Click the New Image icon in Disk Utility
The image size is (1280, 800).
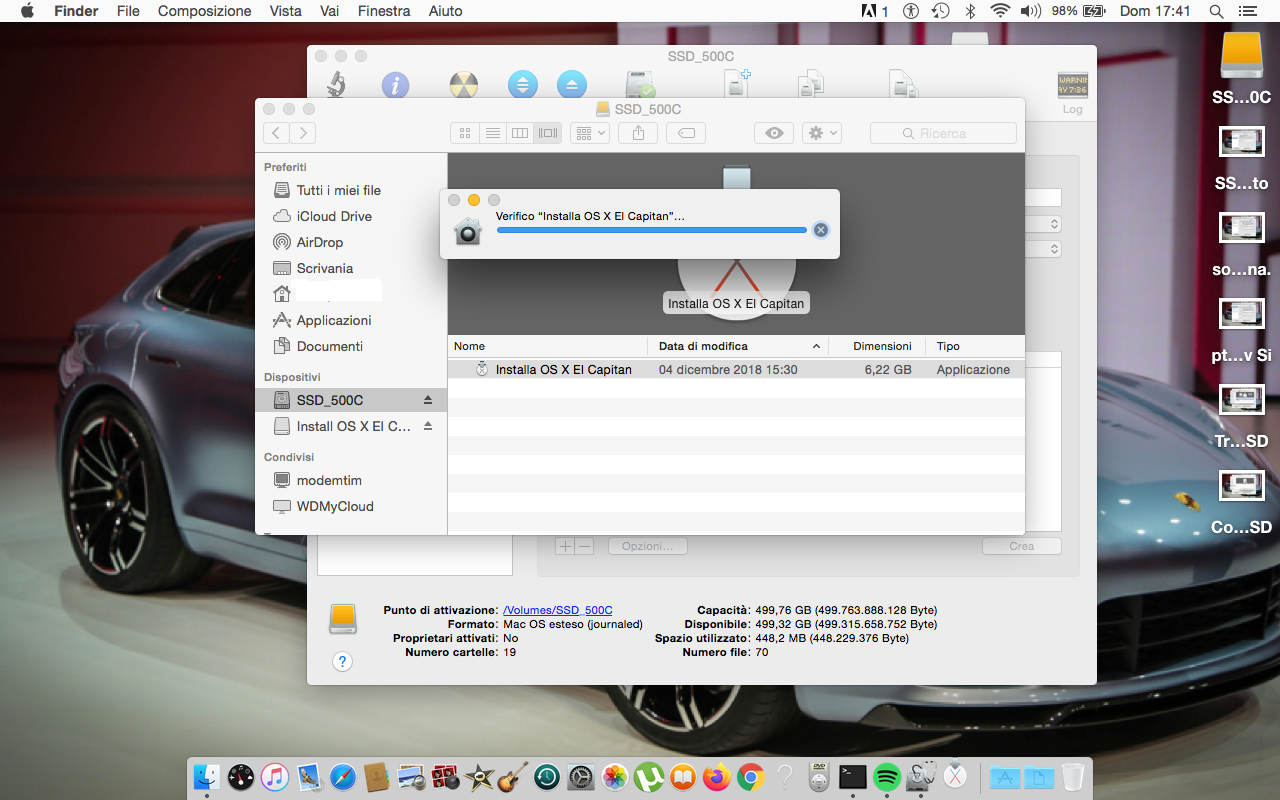tap(737, 84)
